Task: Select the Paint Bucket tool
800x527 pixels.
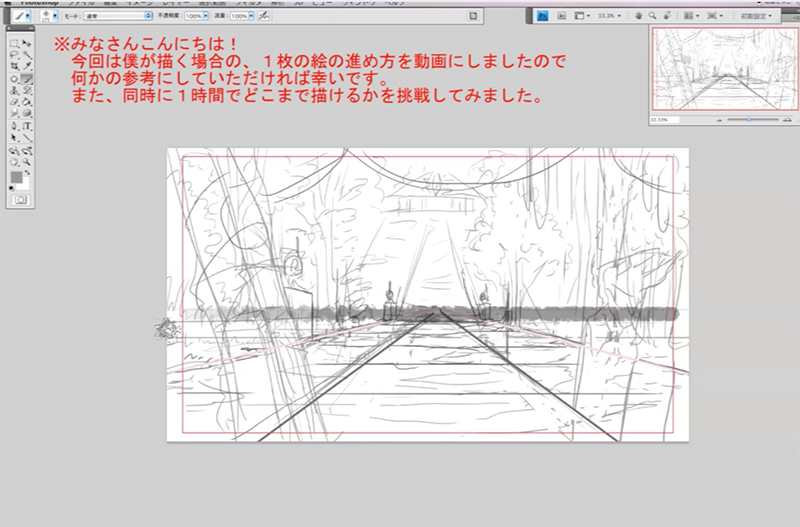Action: [27, 102]
